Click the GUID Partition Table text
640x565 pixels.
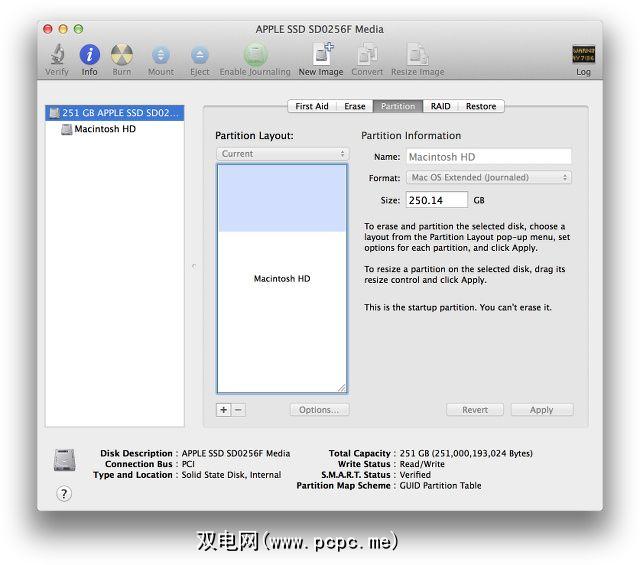(440, 486)
